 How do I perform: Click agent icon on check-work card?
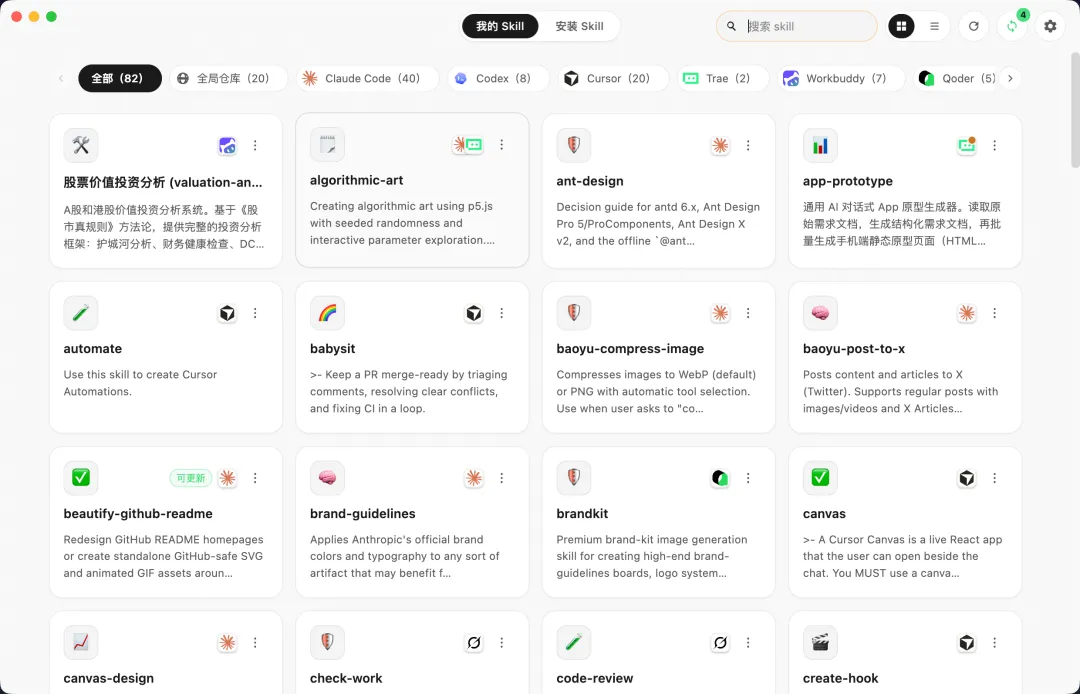click(x=474, y=642)
